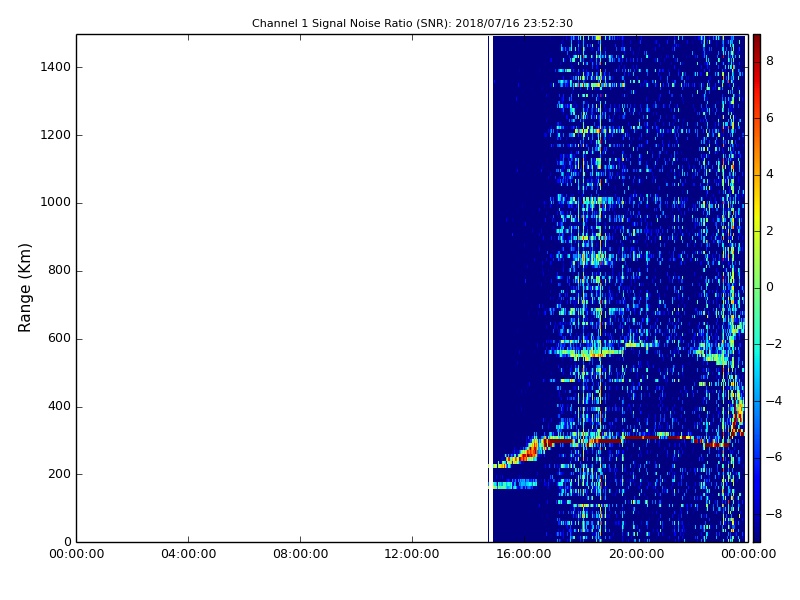Click the 1400 tick label on range axis
This screenshot has height=600, width=800.
point(55,67)
